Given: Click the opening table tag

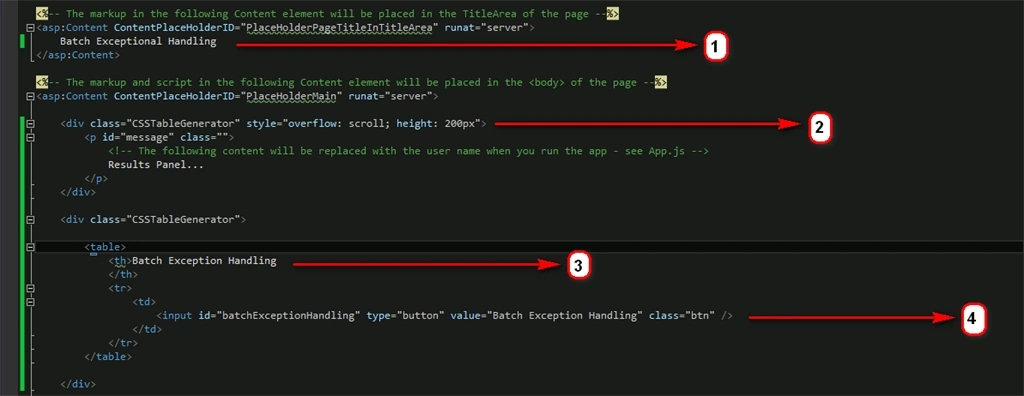Looking at the screenshot, I should [x=104, y=247].
